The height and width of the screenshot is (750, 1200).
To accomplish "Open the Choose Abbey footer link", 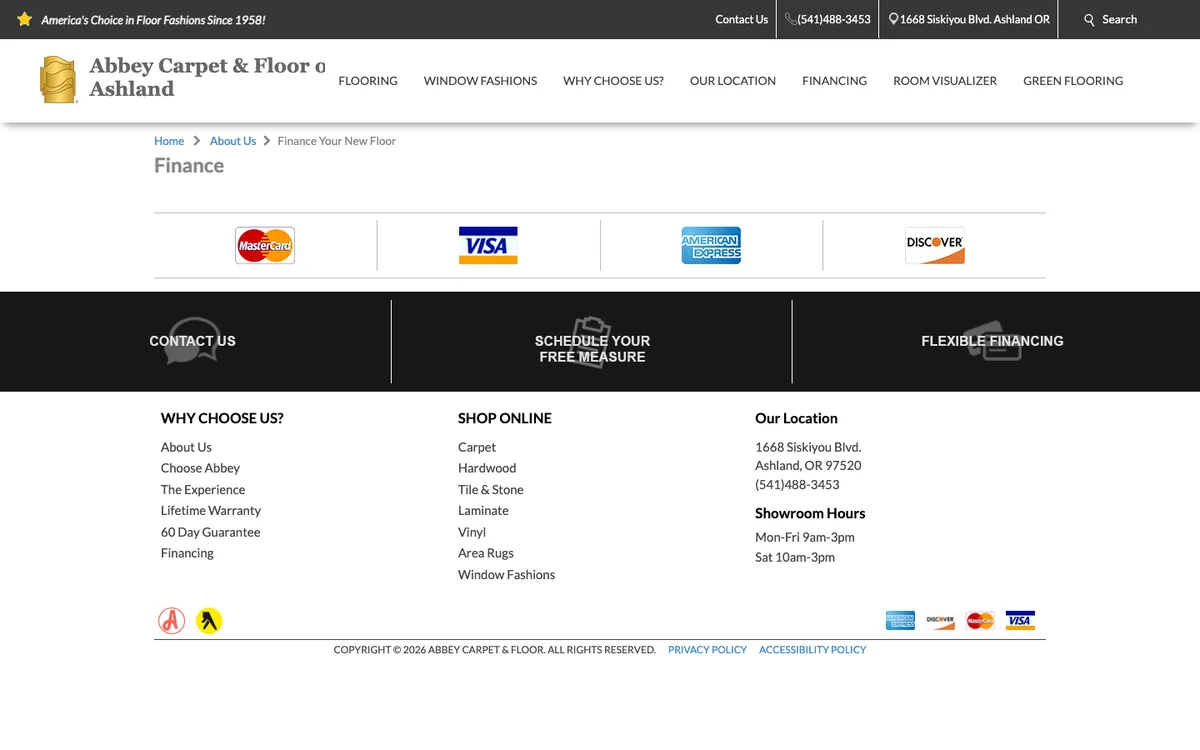I will 200,468.
